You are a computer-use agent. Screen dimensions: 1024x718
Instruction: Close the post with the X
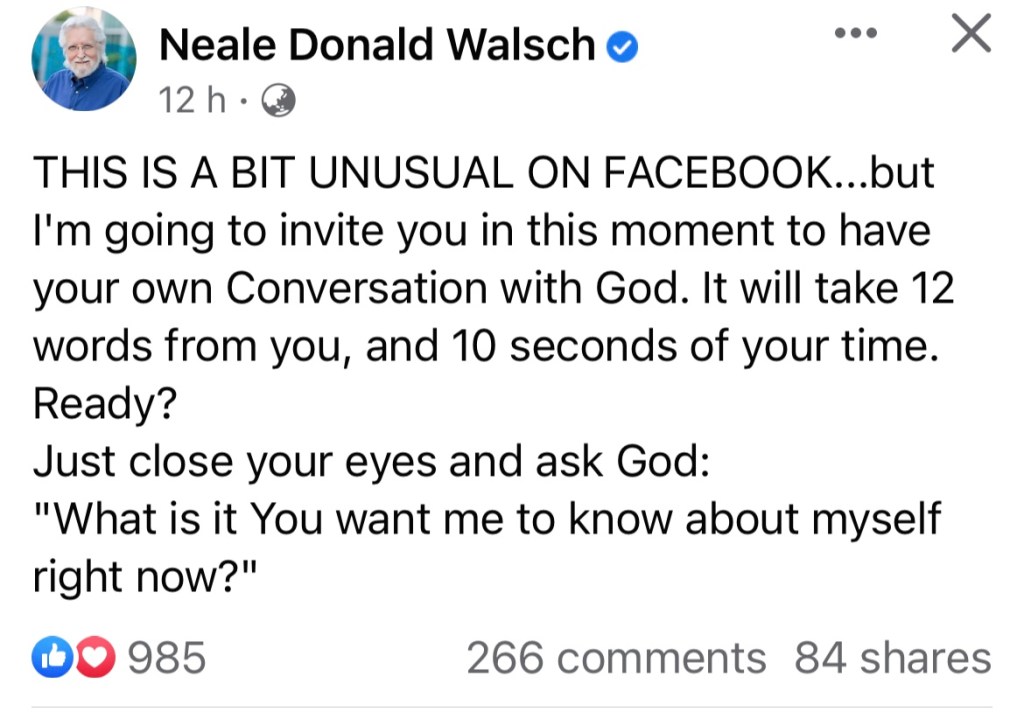tap(969, 33)
